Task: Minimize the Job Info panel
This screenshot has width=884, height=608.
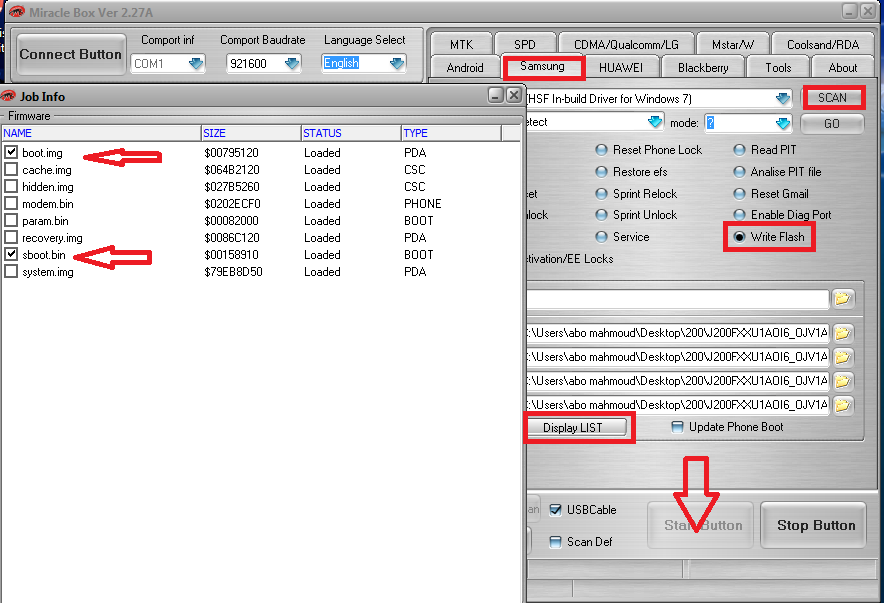Action: click(x=495, y=95)
